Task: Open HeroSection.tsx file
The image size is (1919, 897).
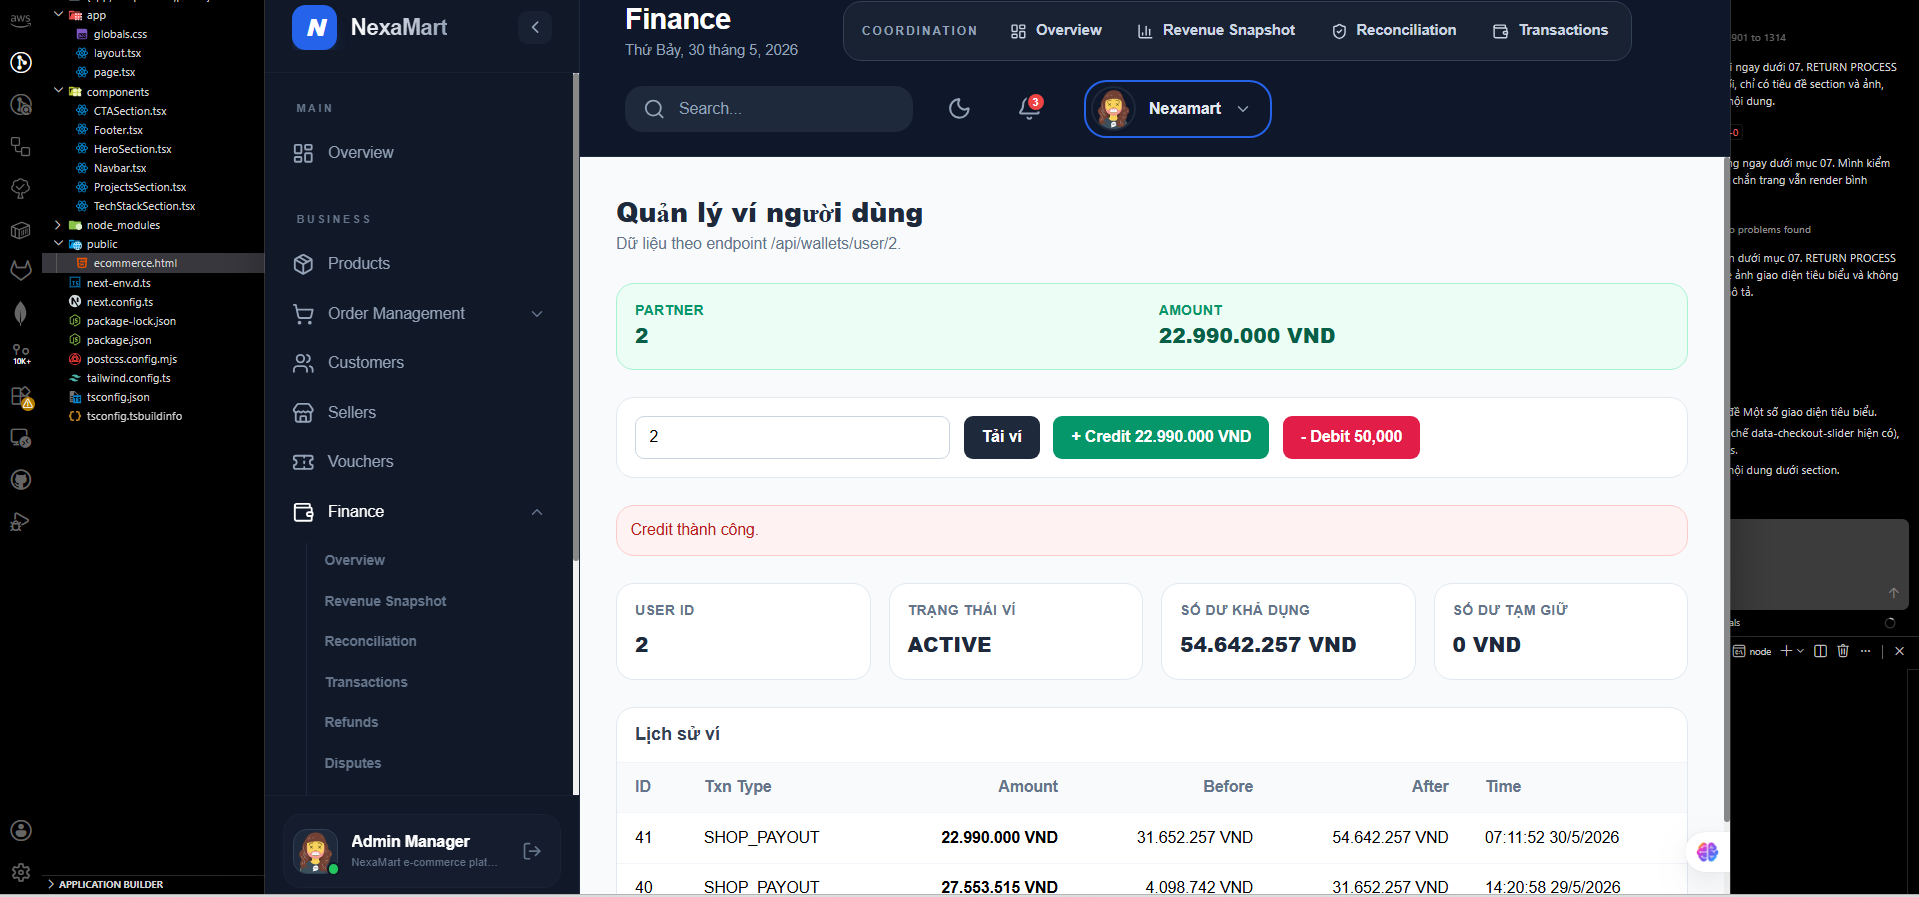Action: pos(132,149)
